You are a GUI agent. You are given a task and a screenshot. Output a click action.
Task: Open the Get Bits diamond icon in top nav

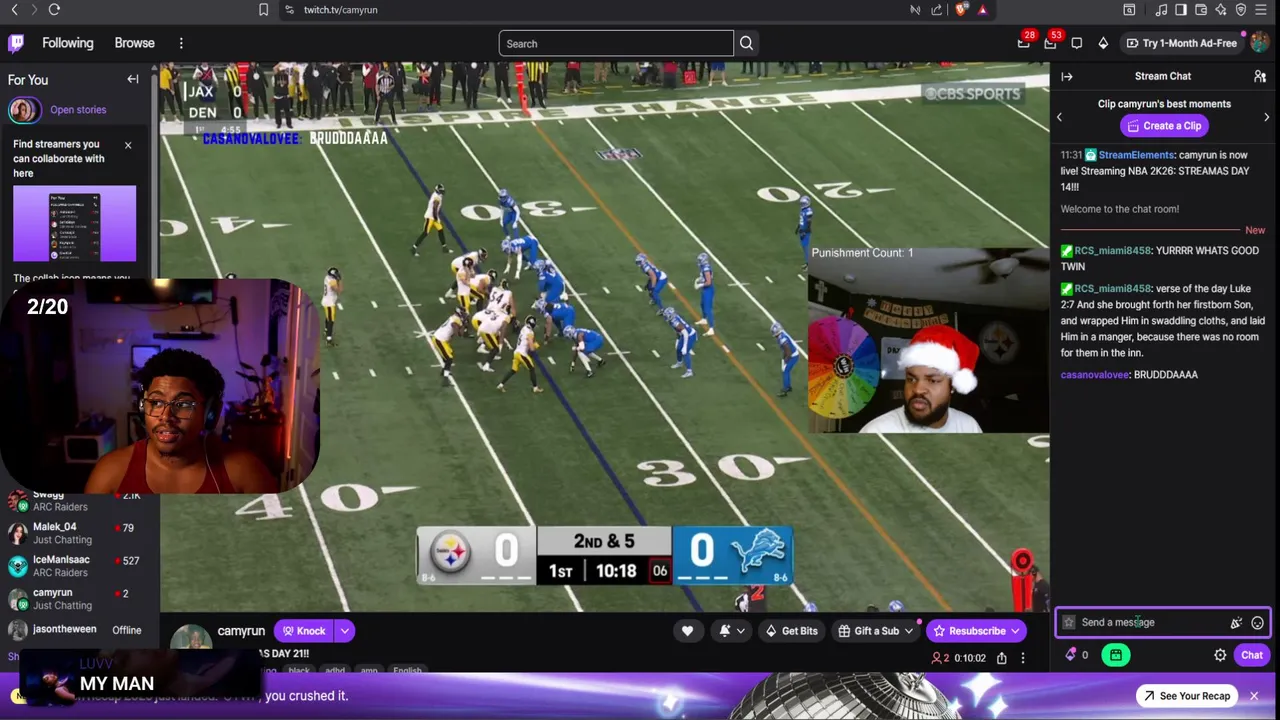(x=1103, y=43)
